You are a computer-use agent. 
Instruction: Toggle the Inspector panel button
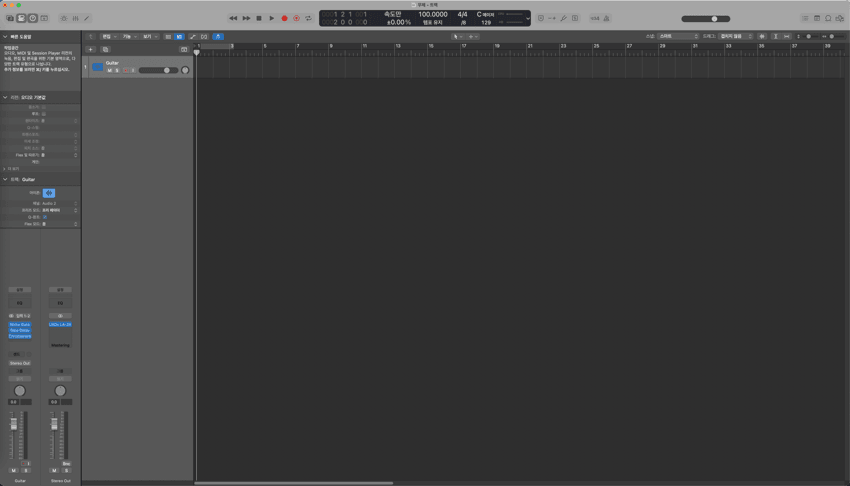[21, 18]
